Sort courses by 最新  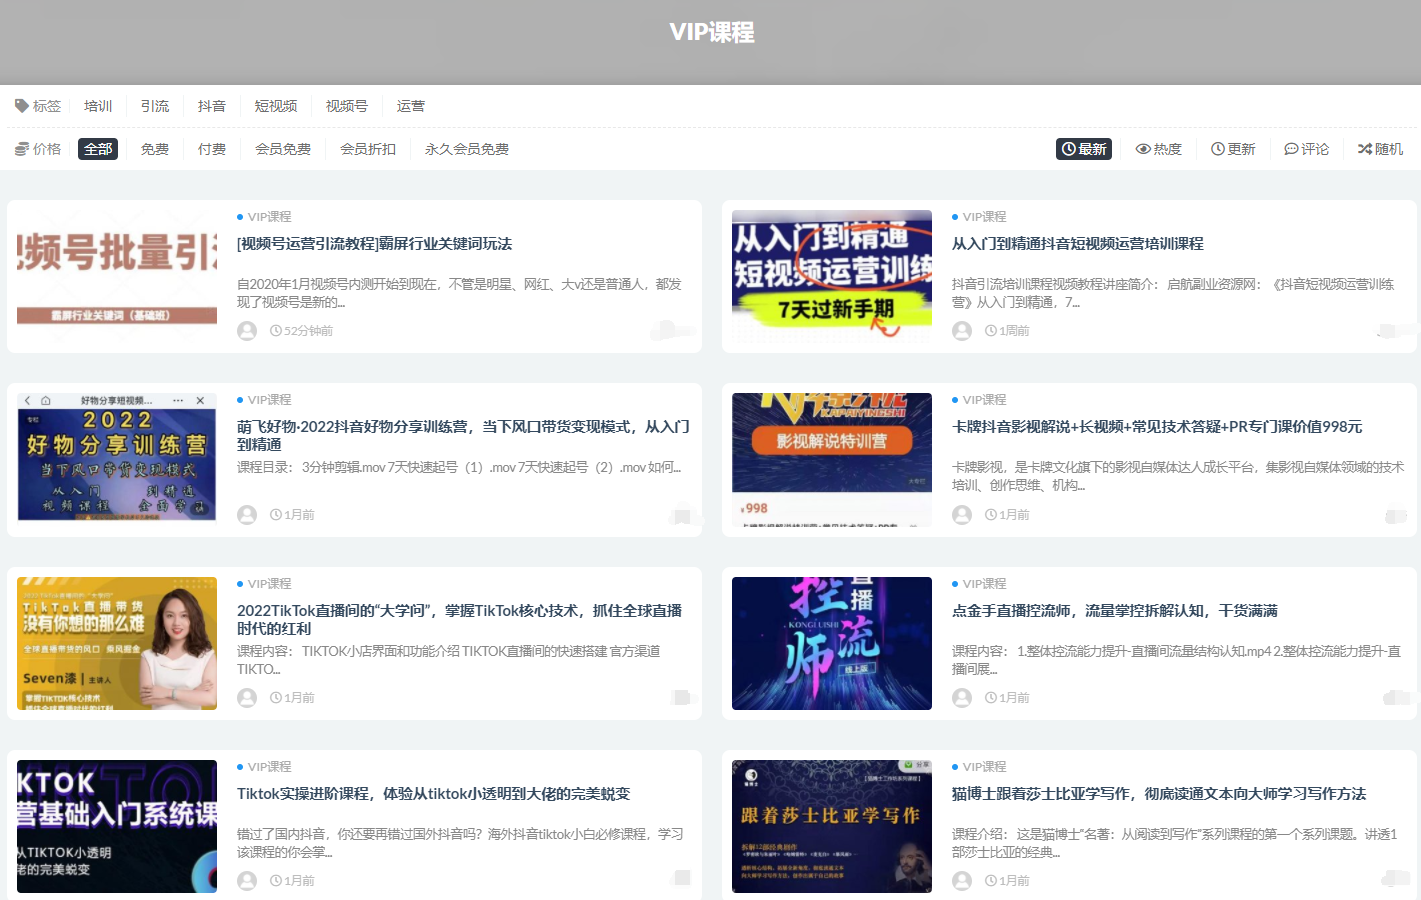pyautogui.click(x=1084, y=149)
